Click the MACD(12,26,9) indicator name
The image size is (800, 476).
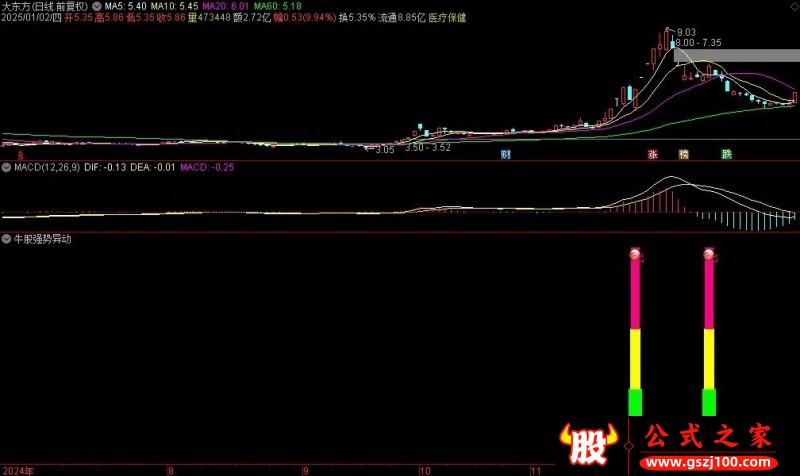coord(47,167)
